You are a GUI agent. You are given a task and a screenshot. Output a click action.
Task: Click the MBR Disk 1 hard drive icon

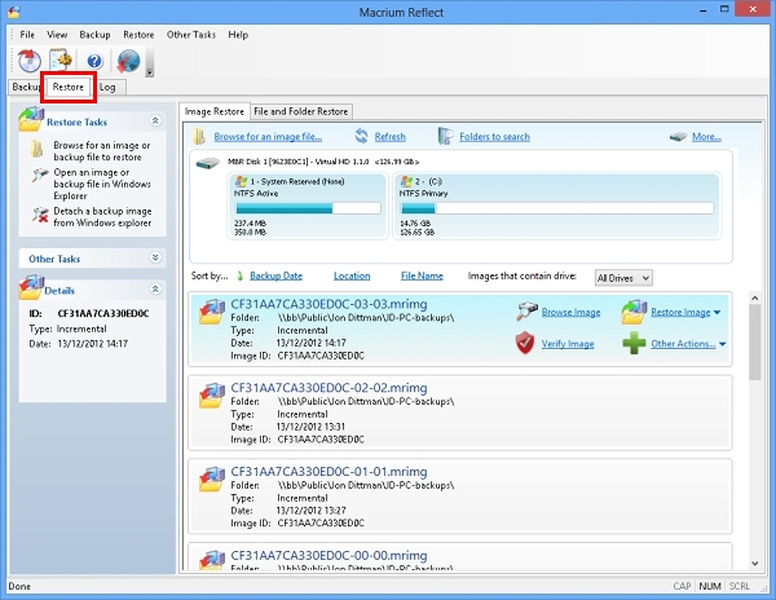tap(207, 163)
